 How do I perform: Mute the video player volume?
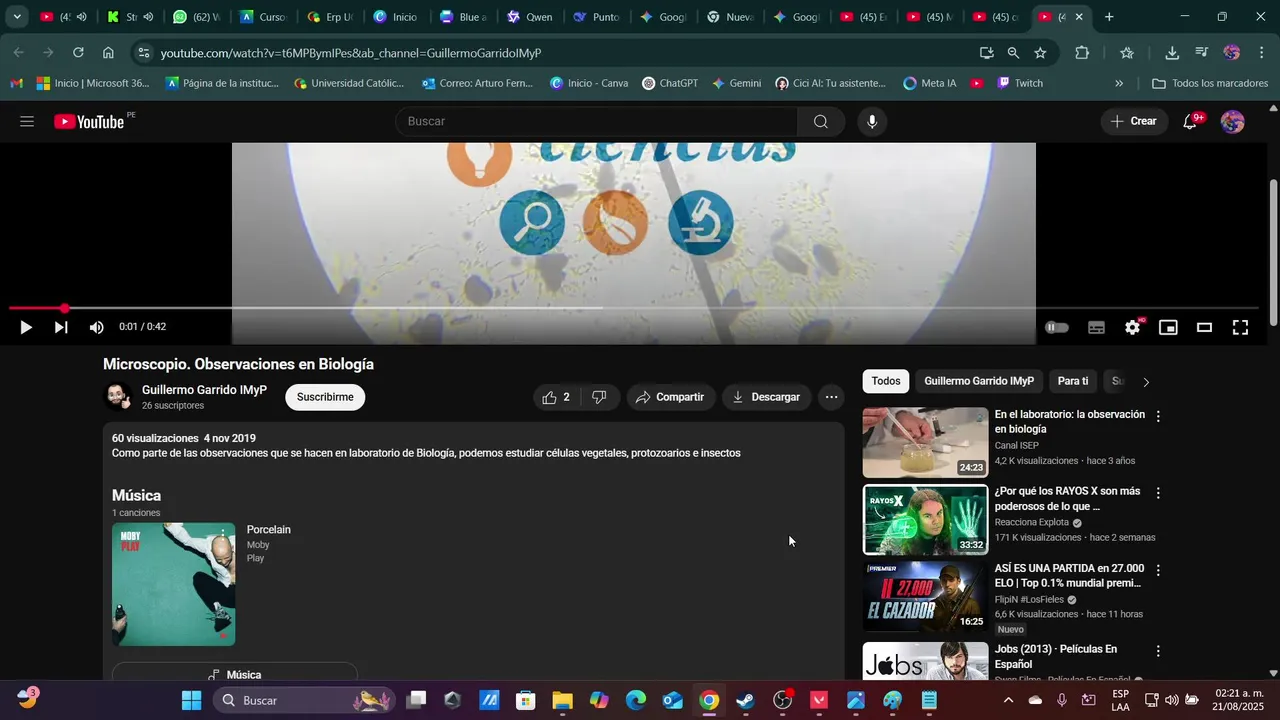(97, 327)
